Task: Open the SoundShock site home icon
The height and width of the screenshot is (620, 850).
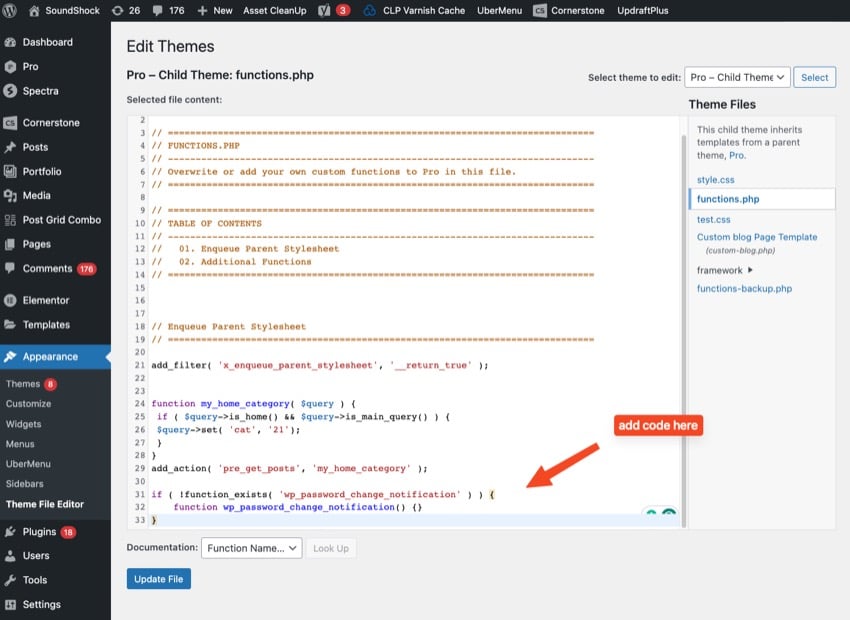Action: point(35,10)
